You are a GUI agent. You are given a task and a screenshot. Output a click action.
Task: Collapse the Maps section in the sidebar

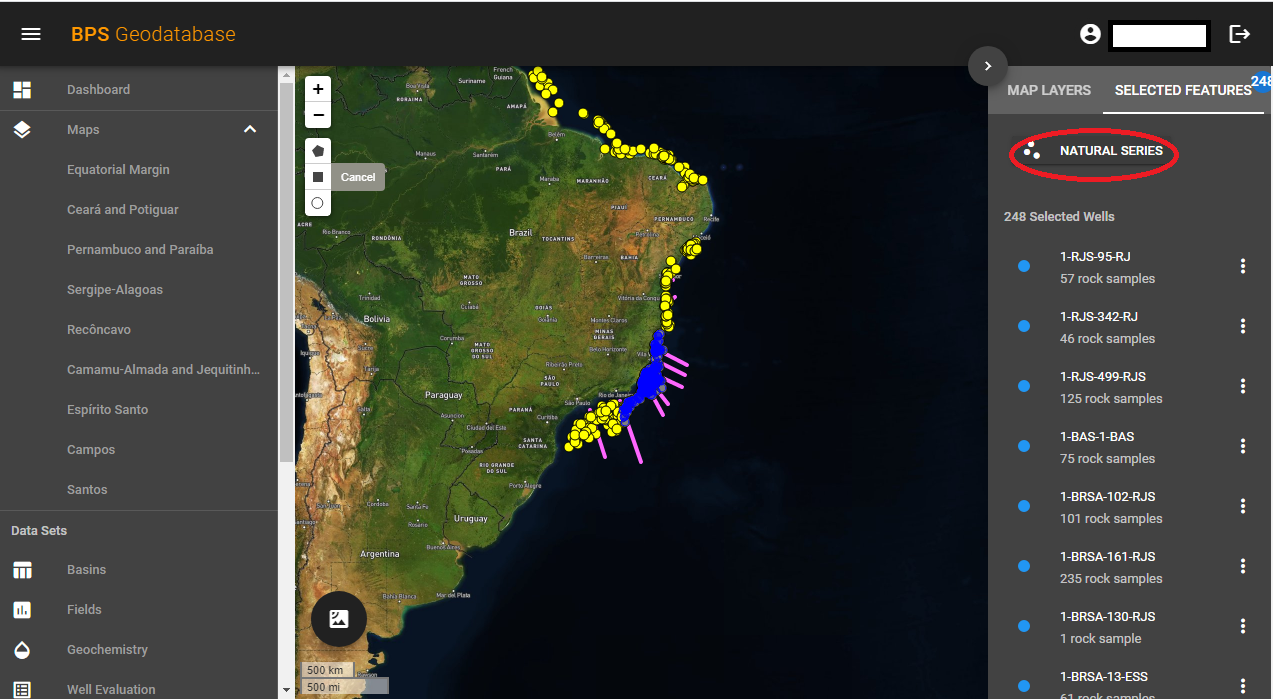click(249, 129)
